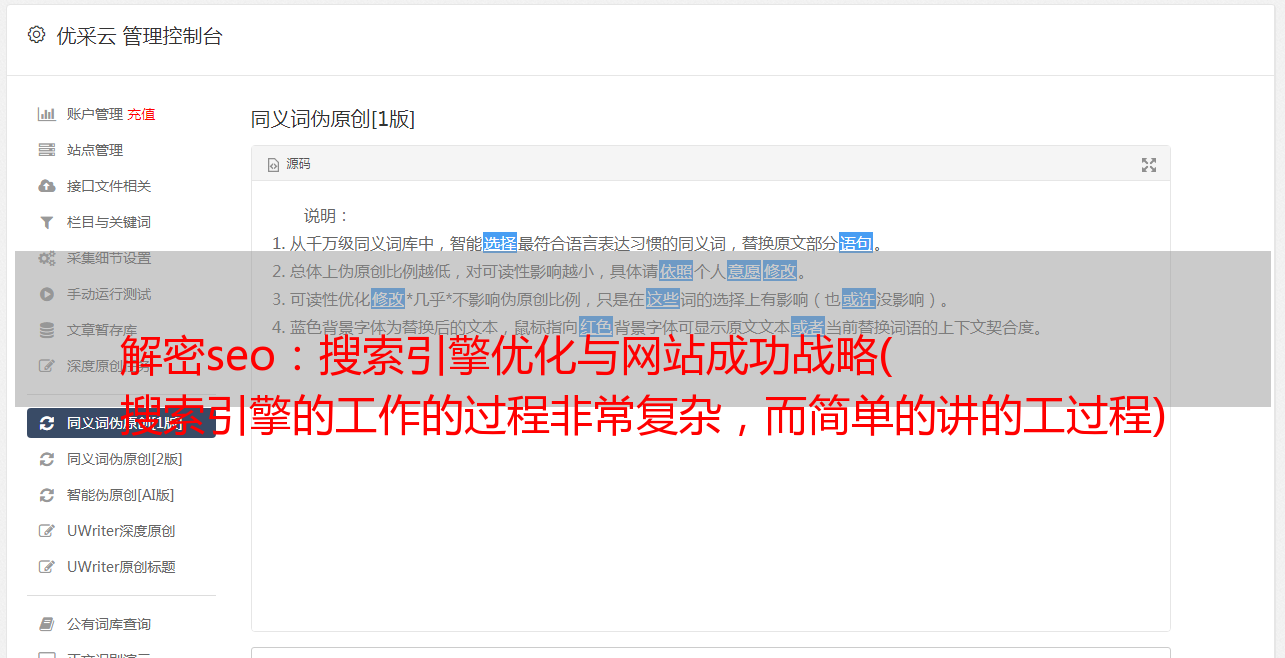Click the 同义词伪原创[2版] refresh icon

(46, 459)
